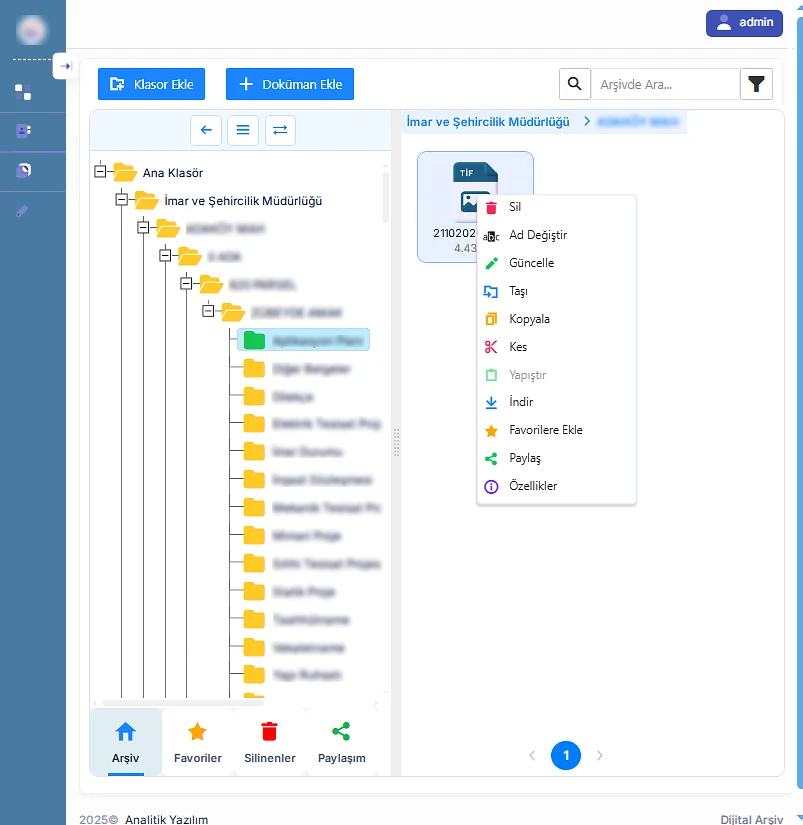Download the file with İndir
The height and width of the screenshot is (825, 803).
pos(556,402)
